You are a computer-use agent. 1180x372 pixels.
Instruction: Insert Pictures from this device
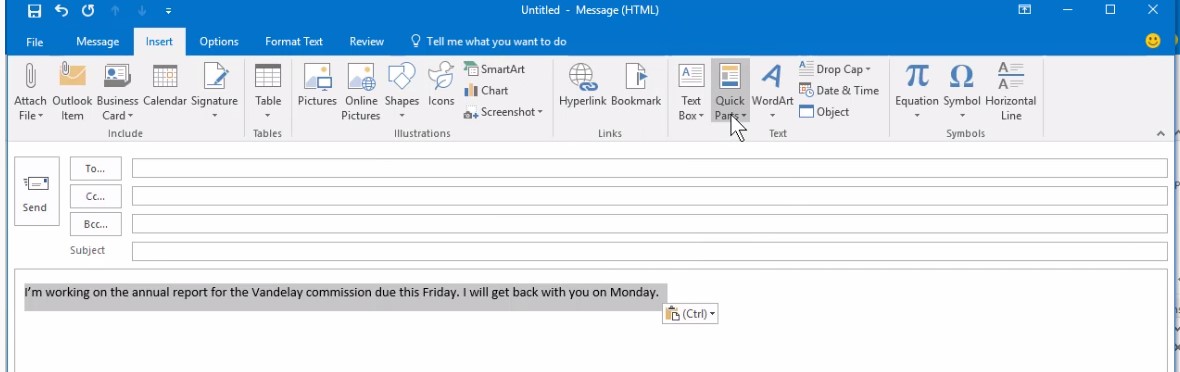317,85
